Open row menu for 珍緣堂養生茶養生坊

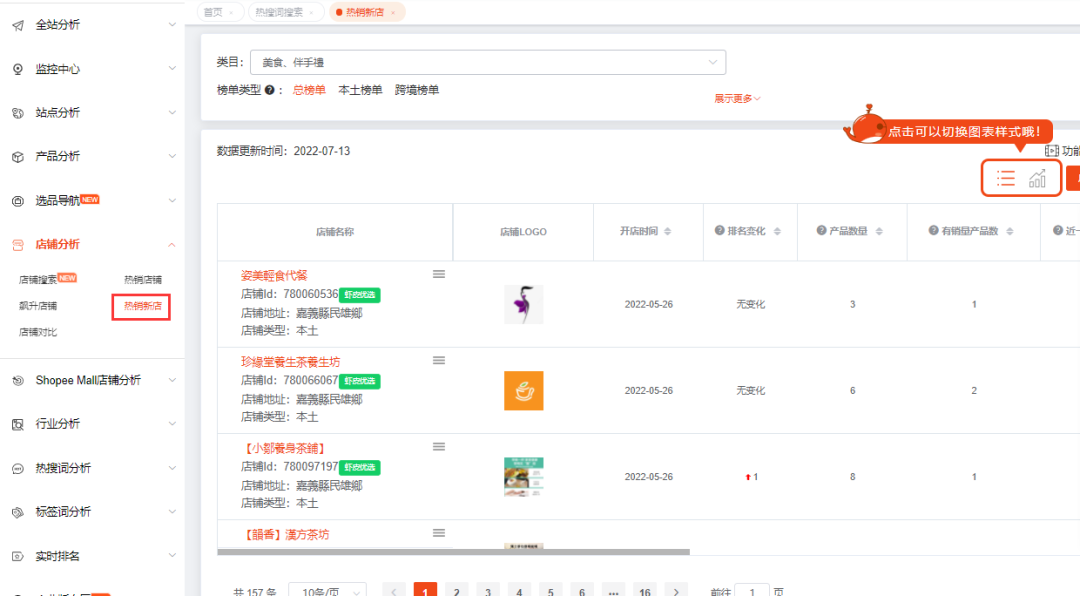point(439,360)
